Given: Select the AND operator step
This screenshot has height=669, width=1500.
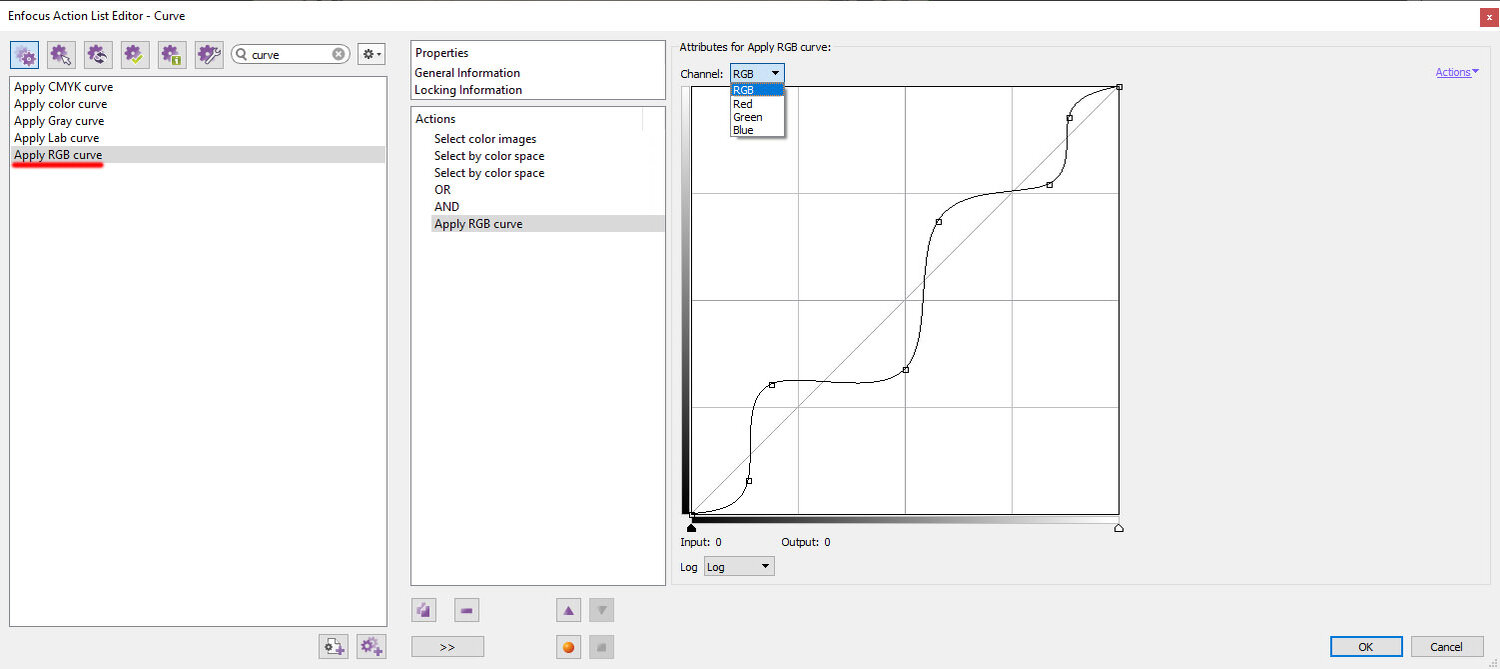Looking at the screenshot, I should pyautogui.click(x=446, y=207).
